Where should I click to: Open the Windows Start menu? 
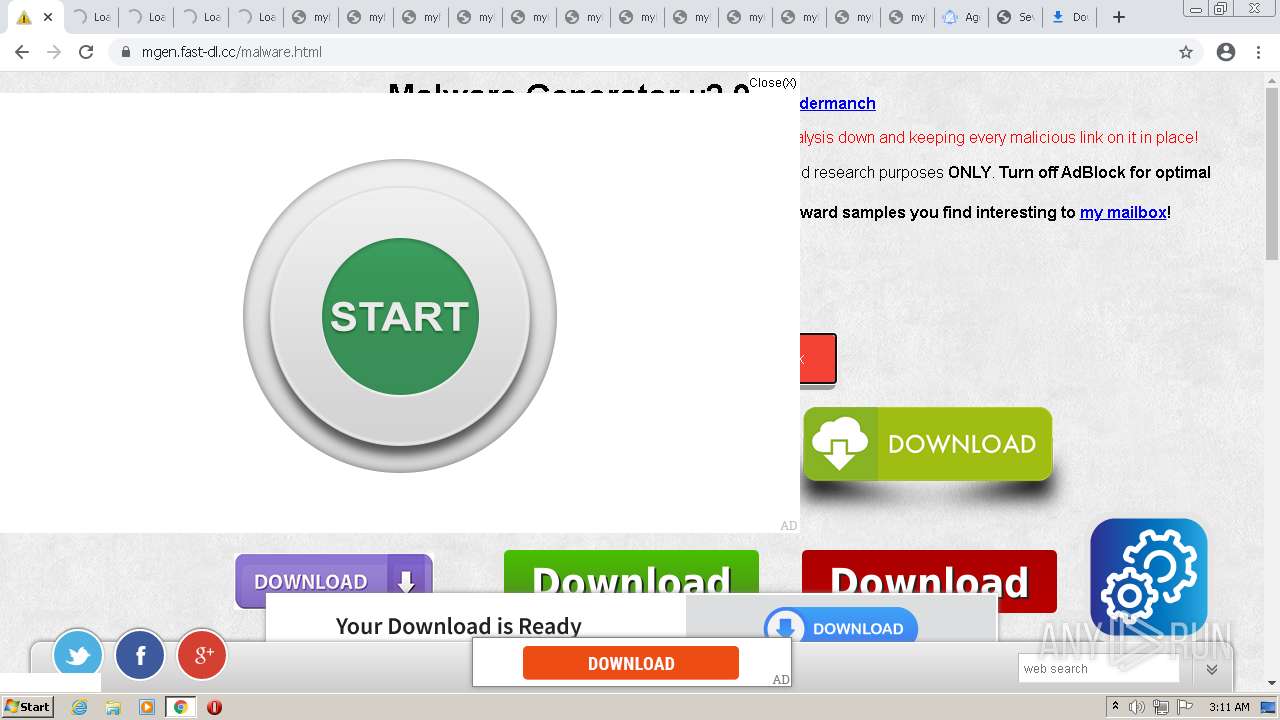tap(27, 706)
